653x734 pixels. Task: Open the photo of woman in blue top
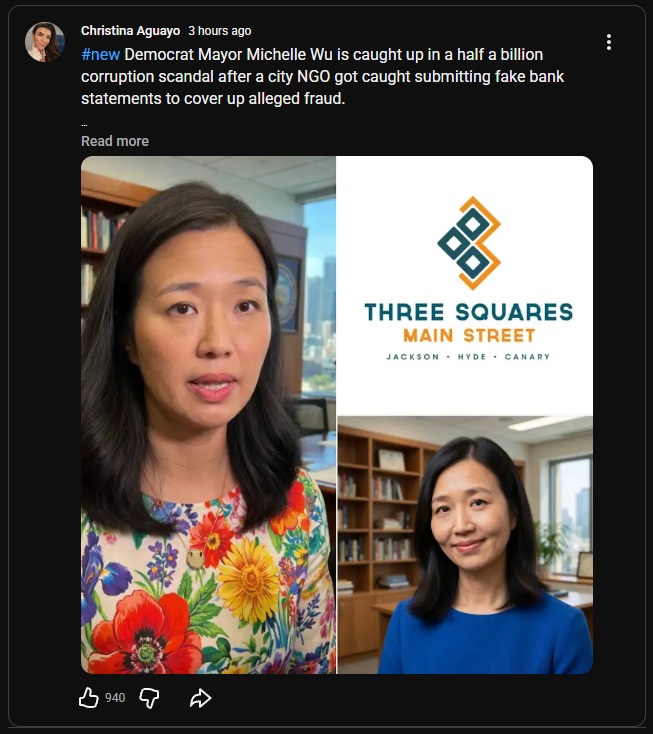coord(465,545)
